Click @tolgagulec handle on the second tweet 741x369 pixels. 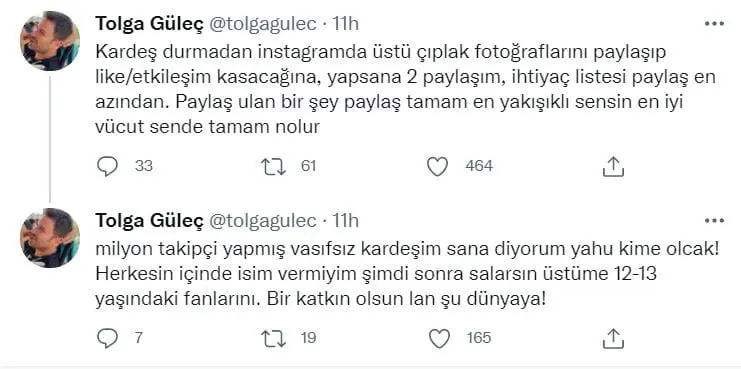263,221
